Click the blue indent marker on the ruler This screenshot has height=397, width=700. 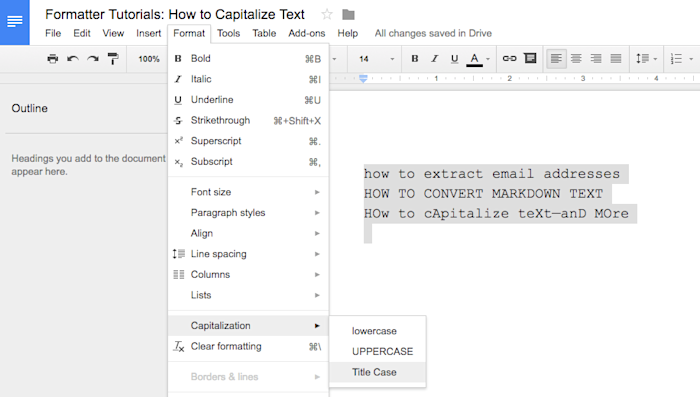pyautogui.click(x=363, y=79)
